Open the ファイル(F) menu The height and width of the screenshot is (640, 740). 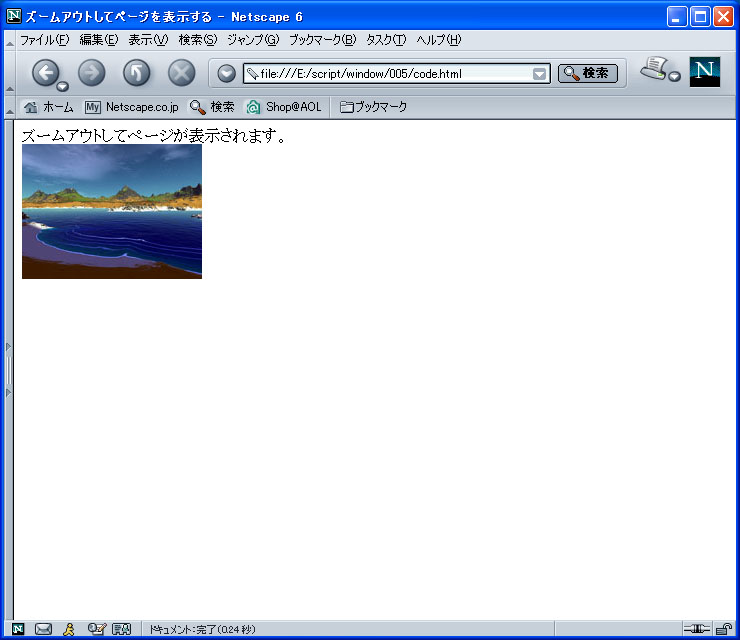coord(44,40)
